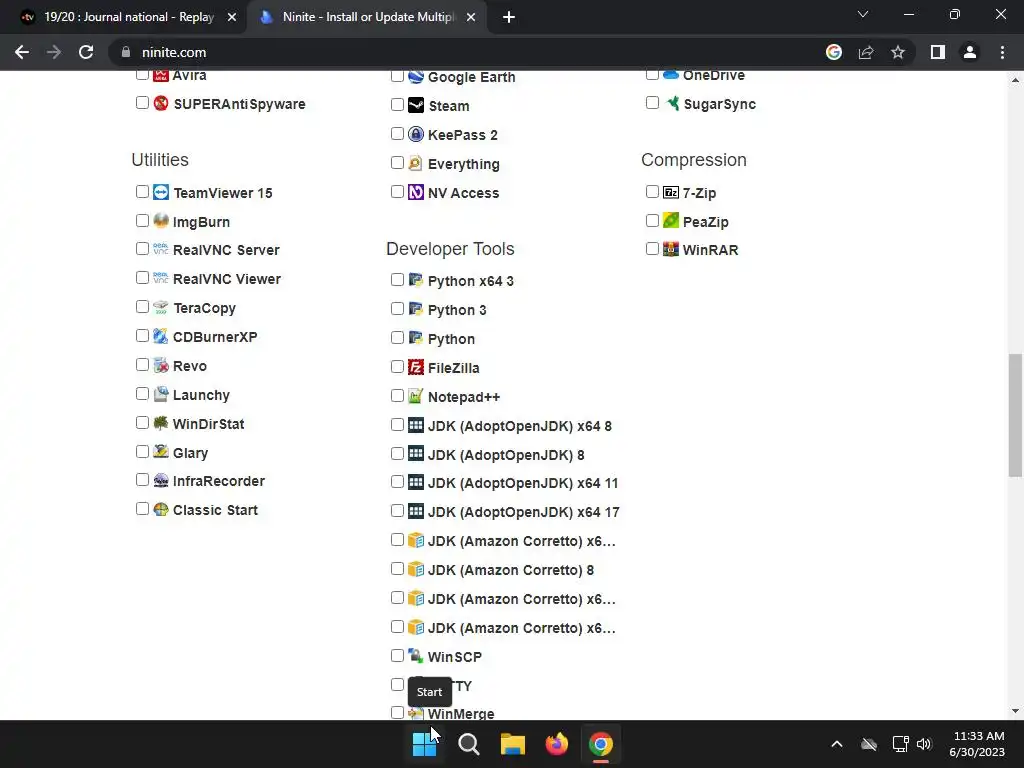
Task: Select the FileZilla checkbox
Action: [x=397, y=366]
